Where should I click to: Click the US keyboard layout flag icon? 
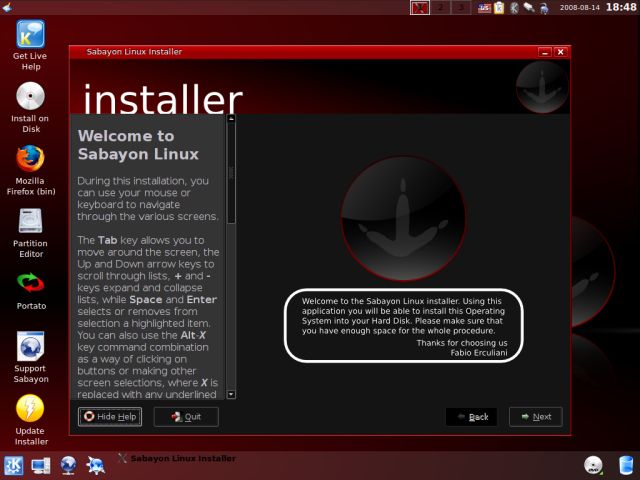[x=484, y=8]
